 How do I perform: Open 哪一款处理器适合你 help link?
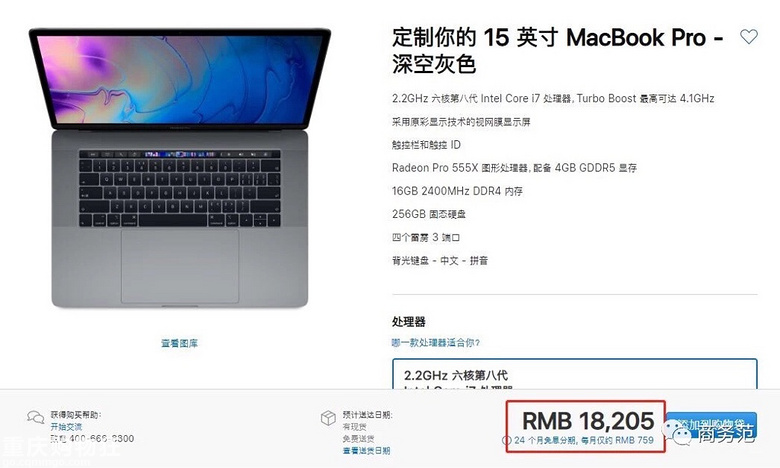coord(436,342)
